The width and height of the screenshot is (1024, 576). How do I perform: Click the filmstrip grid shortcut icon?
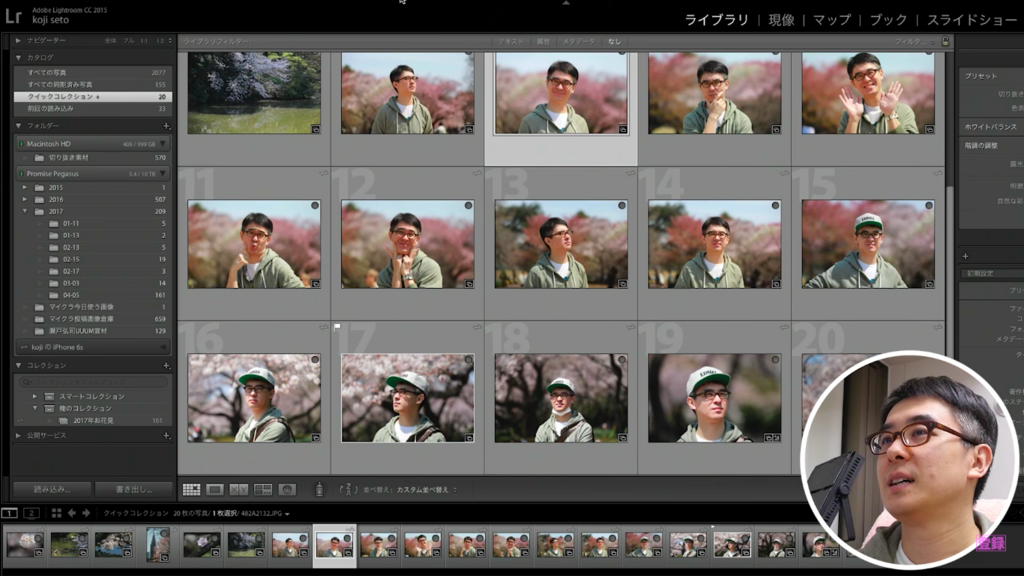[56, 513]
